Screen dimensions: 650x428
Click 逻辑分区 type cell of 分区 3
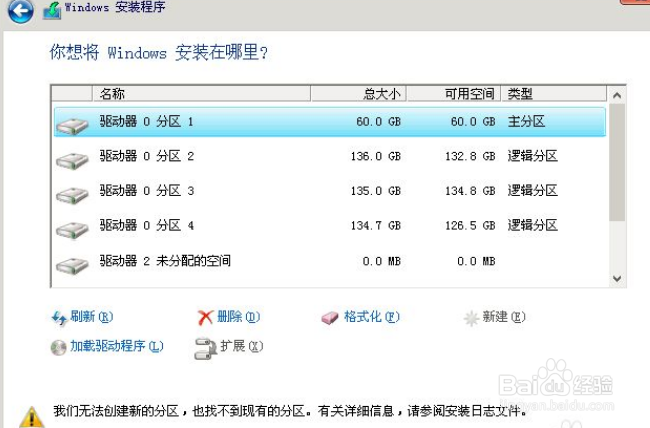click(x=533, y=191)
